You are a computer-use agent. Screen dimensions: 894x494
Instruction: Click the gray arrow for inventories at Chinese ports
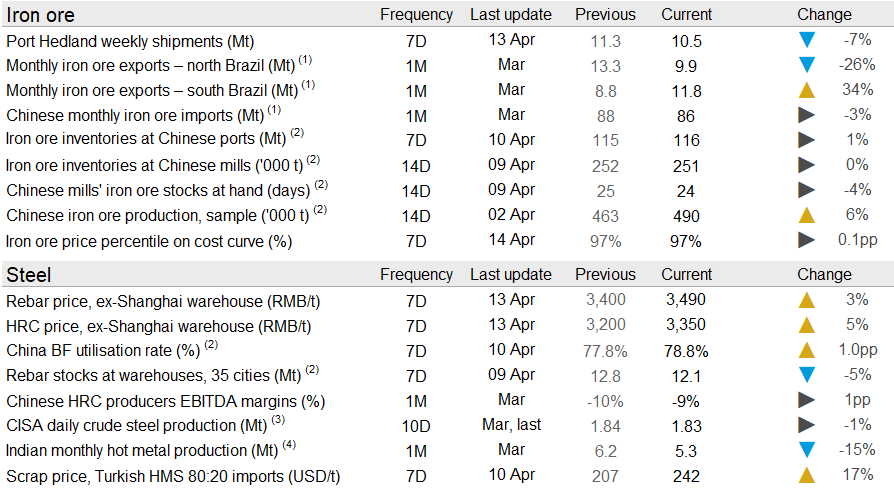[806, 140]
